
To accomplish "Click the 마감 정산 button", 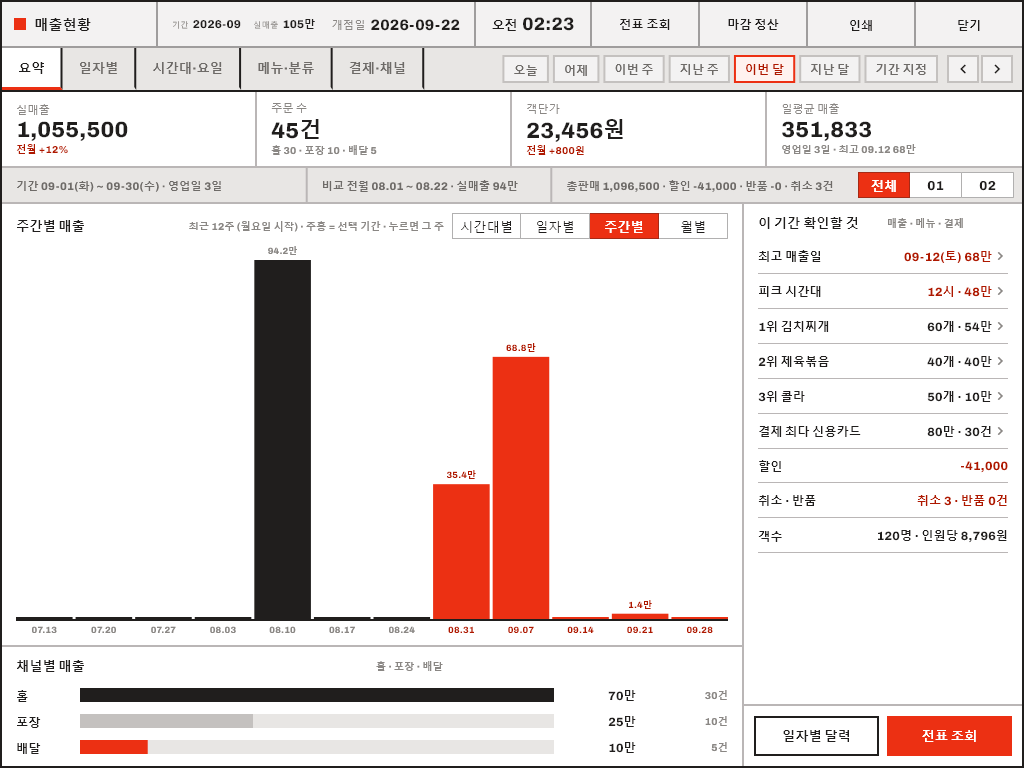I will pos(753,24).
